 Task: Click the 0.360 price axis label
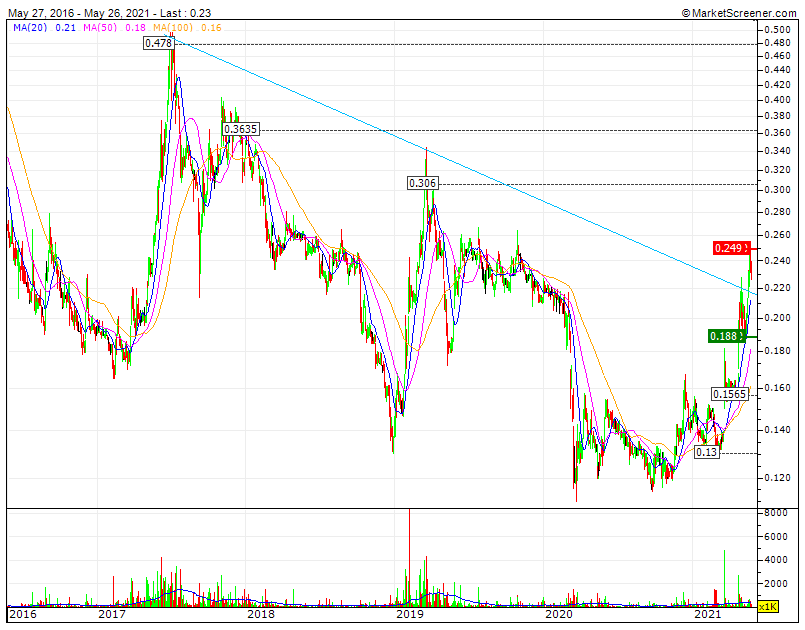777,133
